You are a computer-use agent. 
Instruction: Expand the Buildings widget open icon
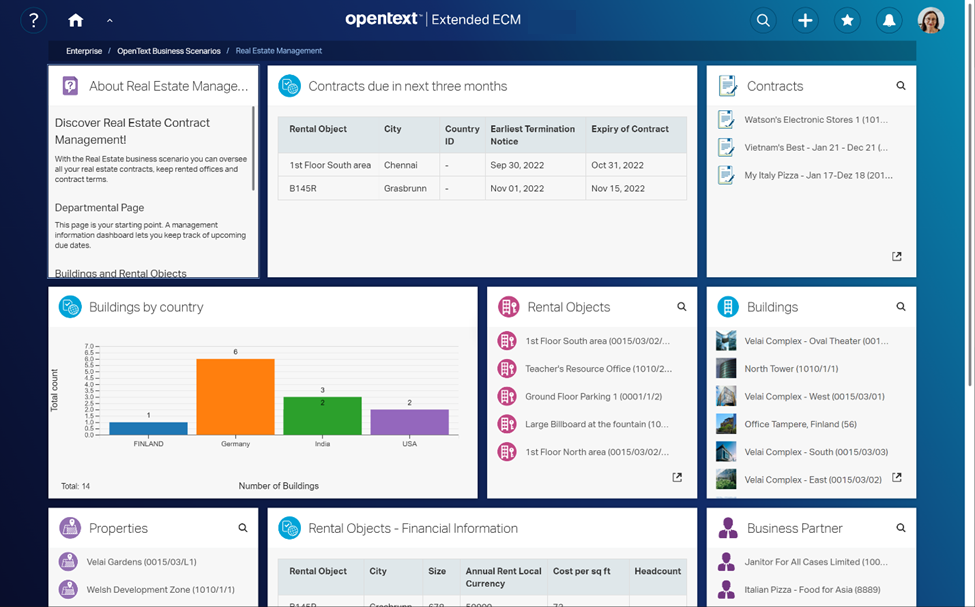[x=897, y=478]
